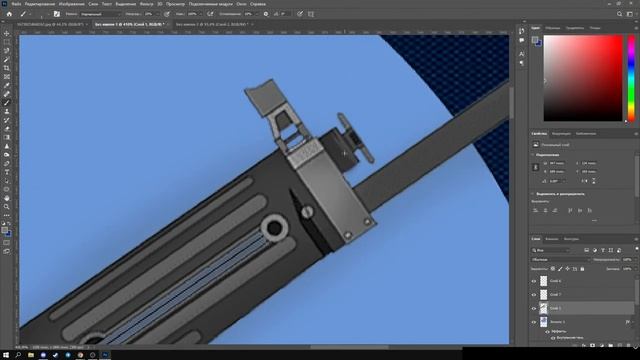Screen dimensions: 640x360
Task: Switch to the Образцы tab
Action: click(x=553, y=28)
